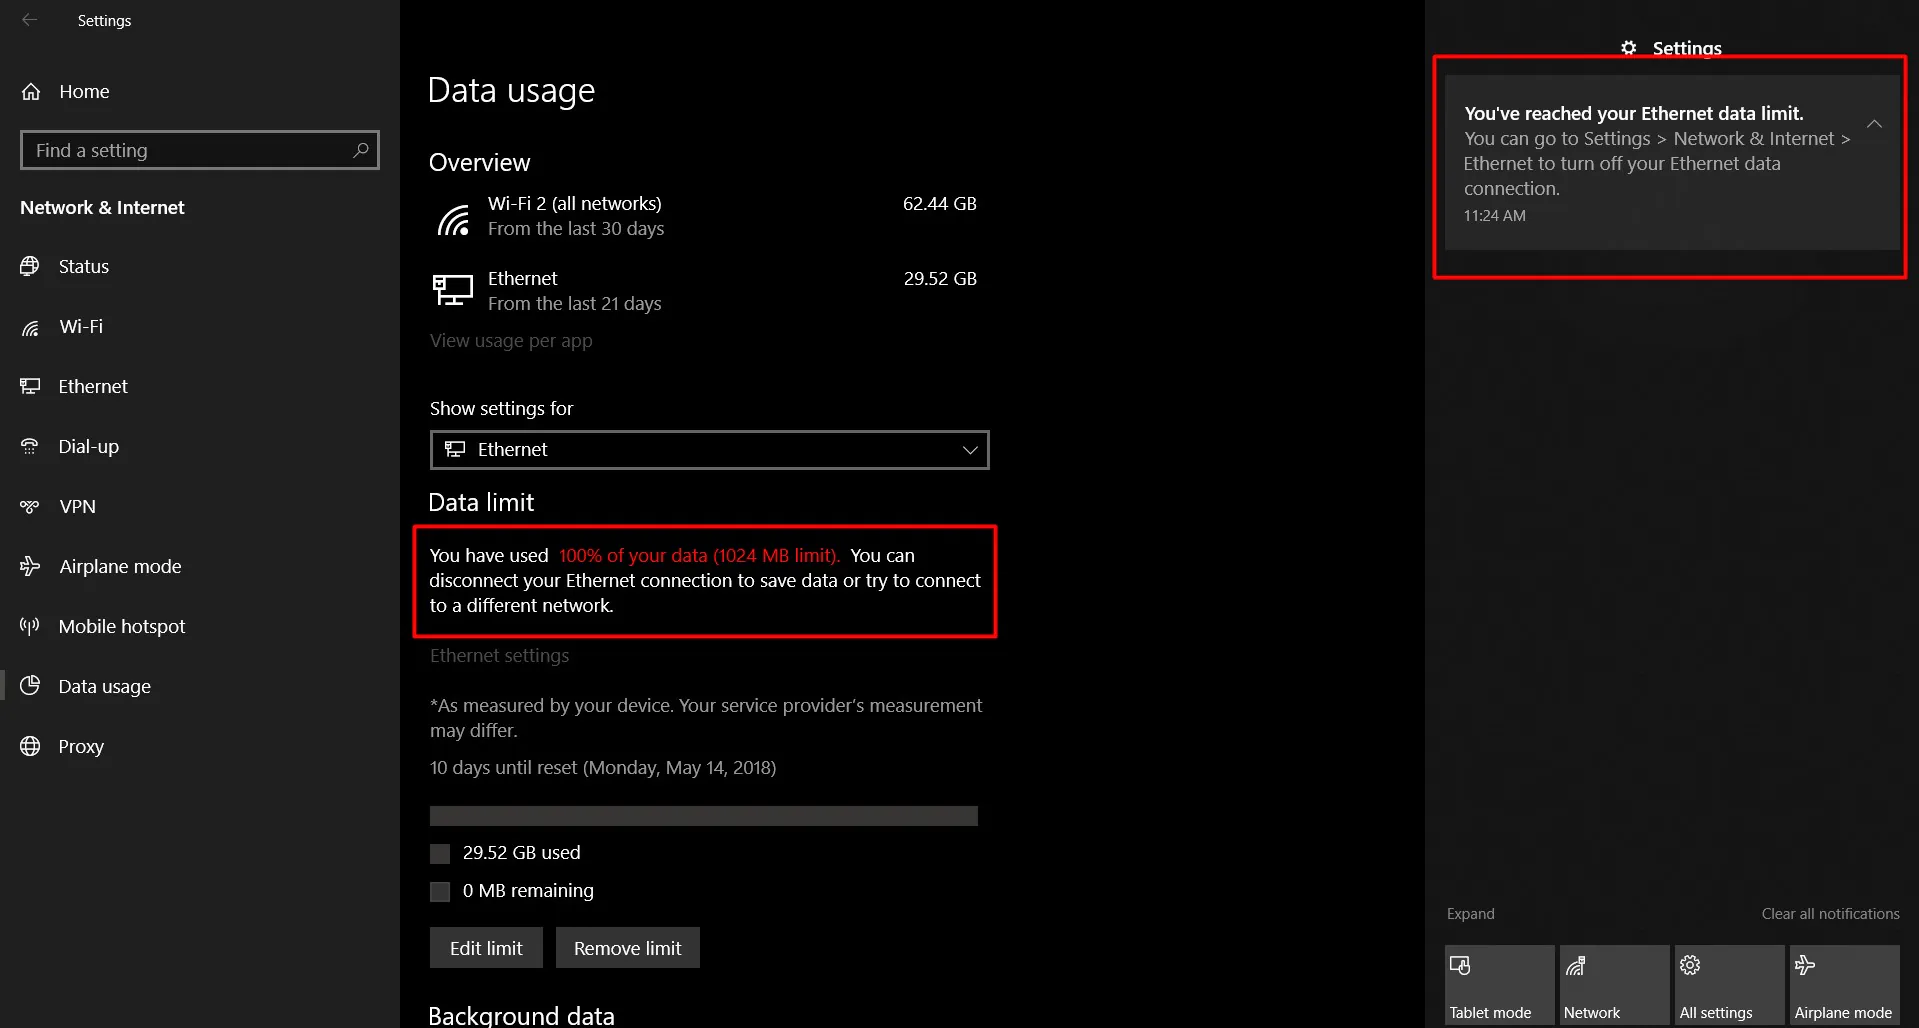Viewport: 1919px width, 1028px height.
Task: Click the Wi-Fi 2 overview icon
Action: (453, 219)
